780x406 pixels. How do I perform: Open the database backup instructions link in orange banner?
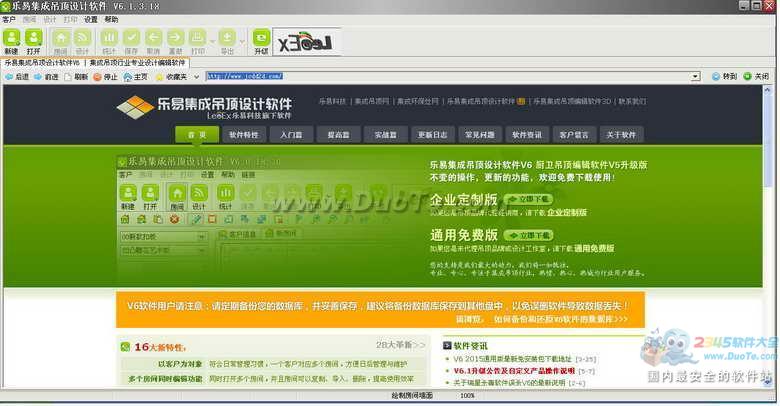561,319
